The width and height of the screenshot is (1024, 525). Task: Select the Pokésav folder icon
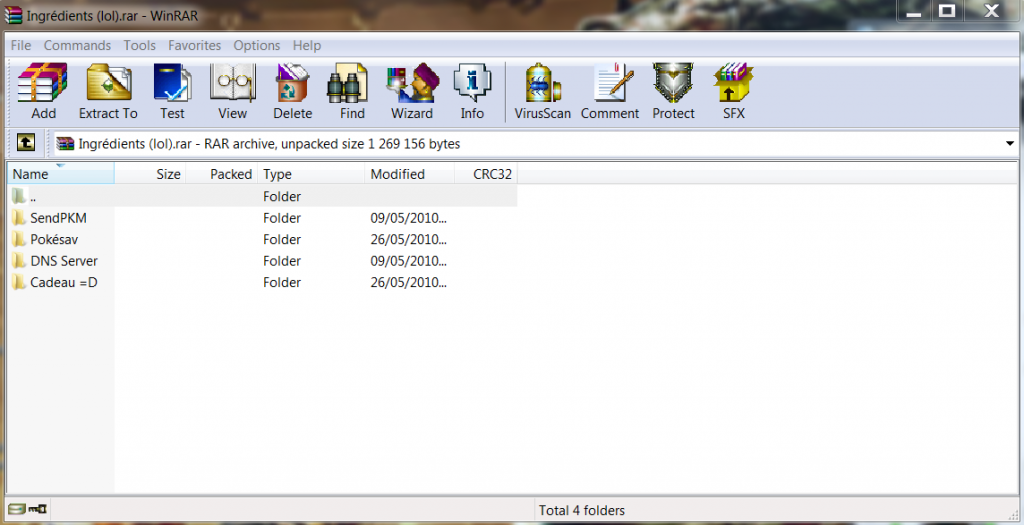(x=19, y=239)
